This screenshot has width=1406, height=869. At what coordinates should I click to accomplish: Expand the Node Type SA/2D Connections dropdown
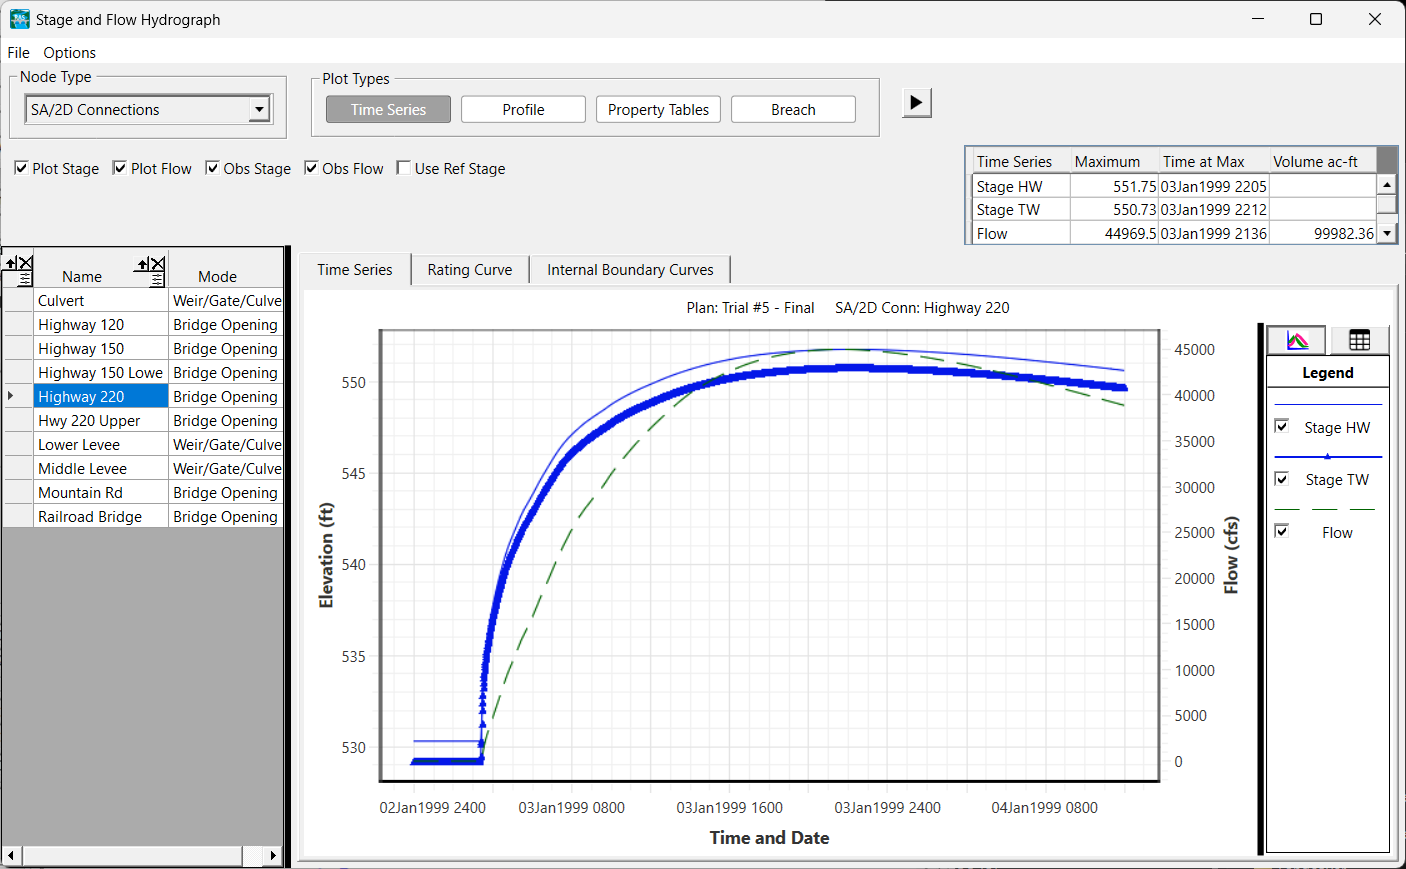point(259,109)
